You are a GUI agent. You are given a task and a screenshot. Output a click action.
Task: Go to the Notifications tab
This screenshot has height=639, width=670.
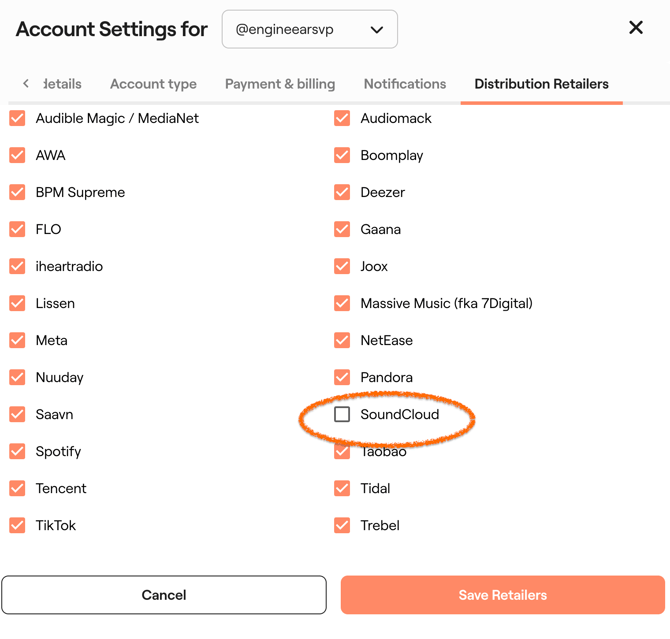point(405,84)
